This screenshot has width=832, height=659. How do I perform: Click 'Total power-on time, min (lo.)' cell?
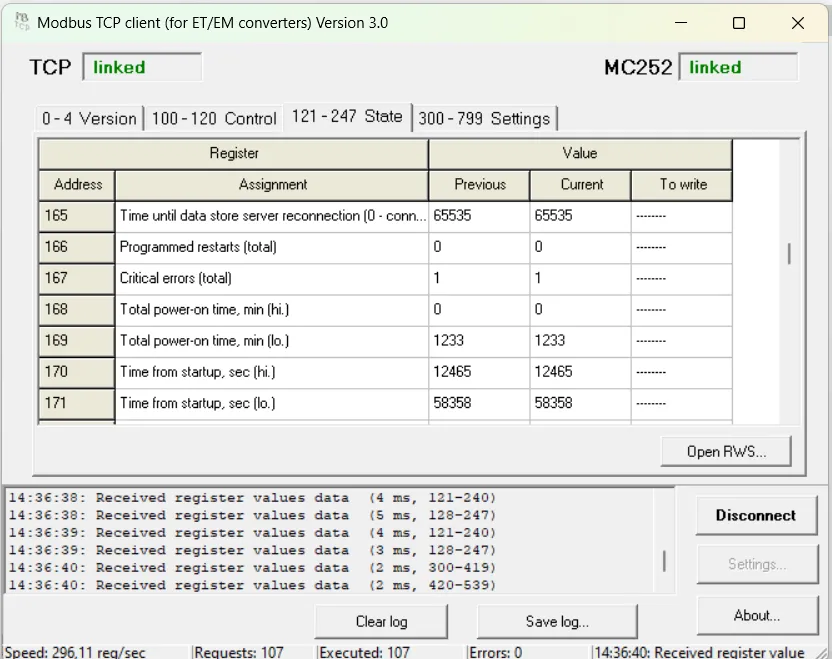tap(272, 341)
